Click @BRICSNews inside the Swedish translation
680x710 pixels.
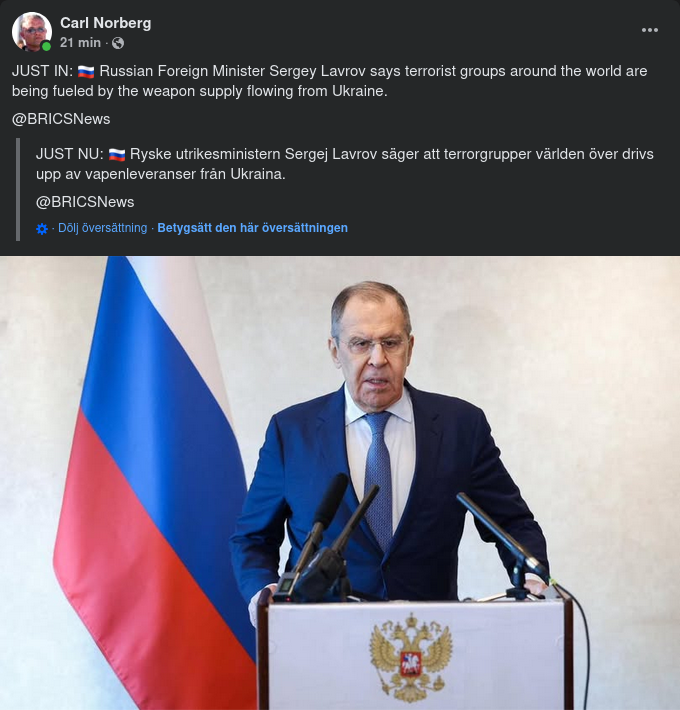coord(85,202)
